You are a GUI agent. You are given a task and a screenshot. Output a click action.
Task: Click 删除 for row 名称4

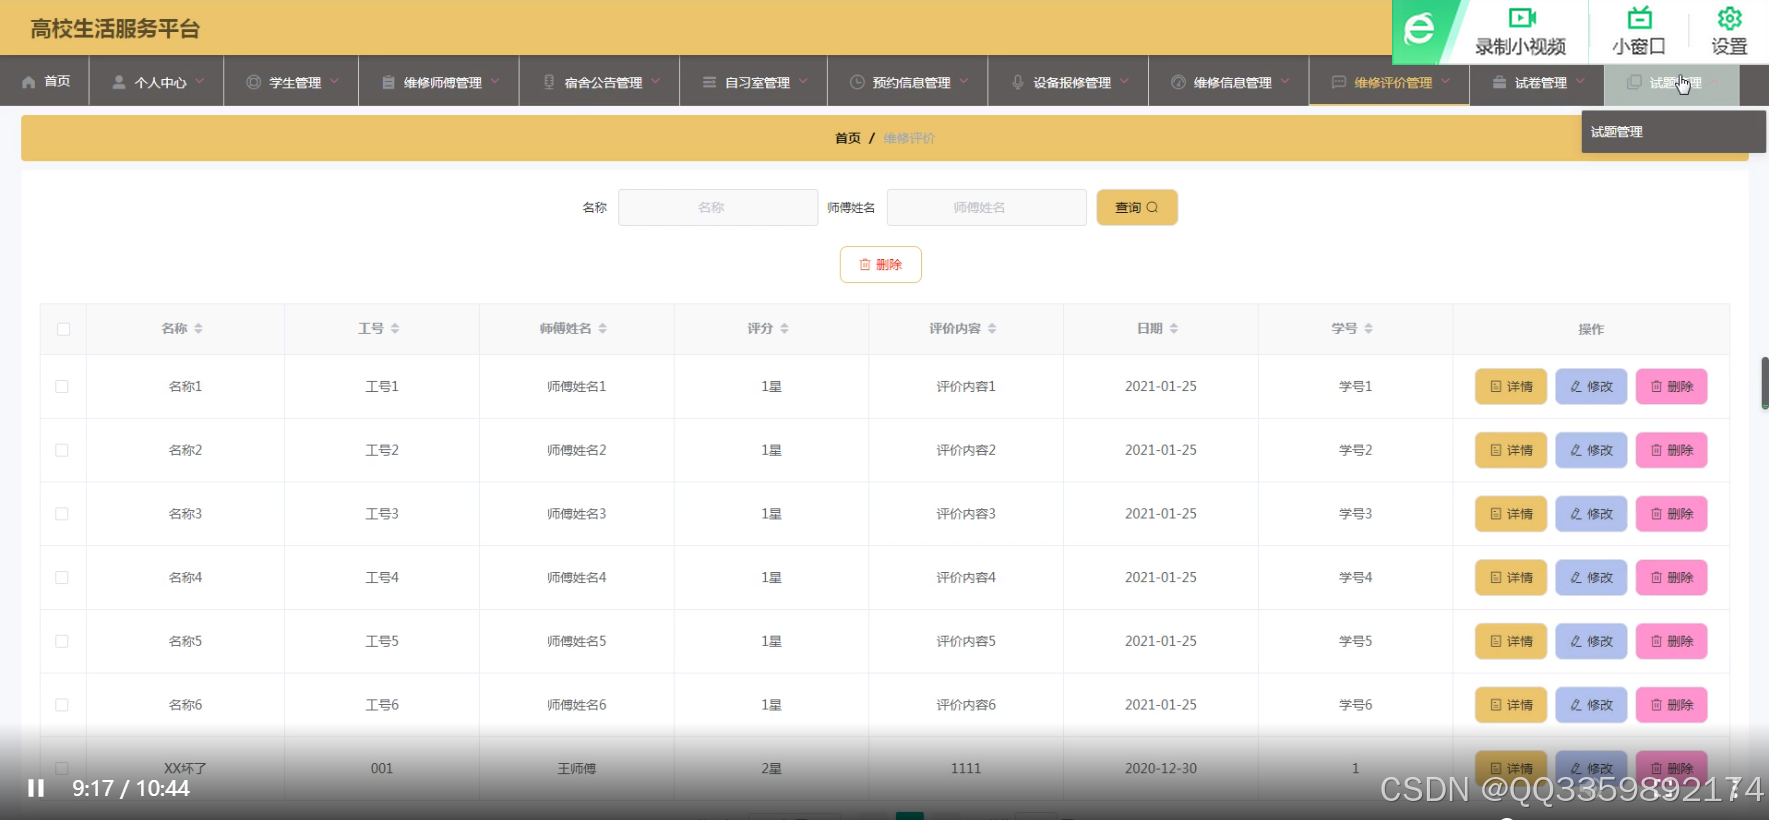(1671, 577)
